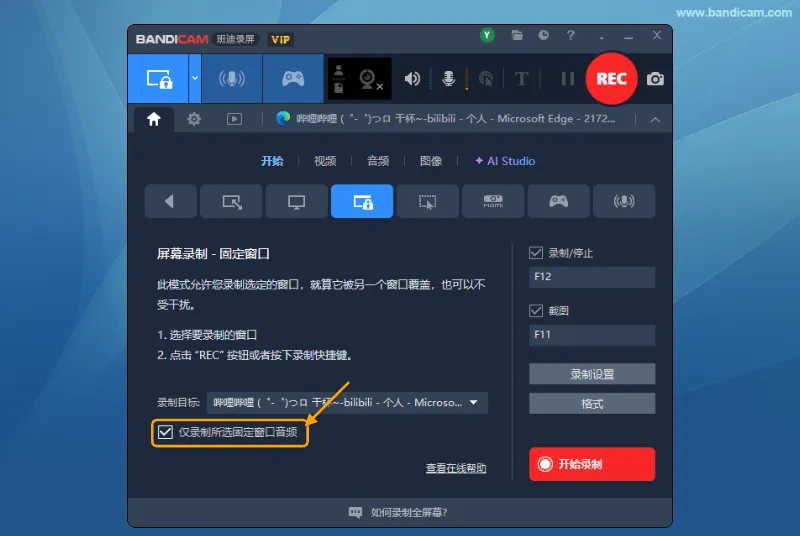Select the 音频 tab
The width and height of the screenshot is (800, 536).
(378, 161)
